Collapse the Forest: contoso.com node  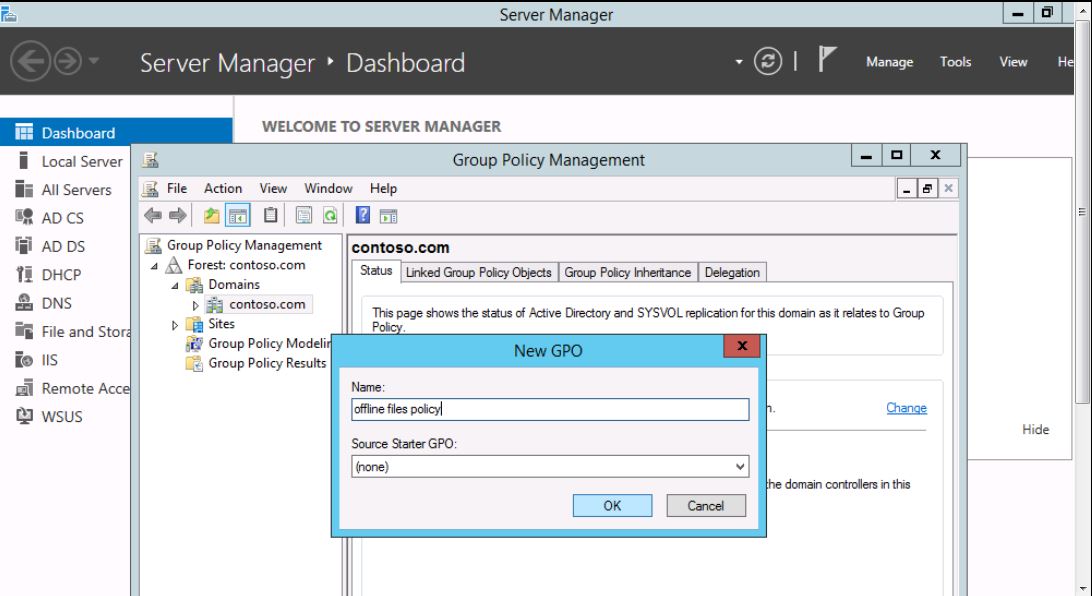pos(155,266)
